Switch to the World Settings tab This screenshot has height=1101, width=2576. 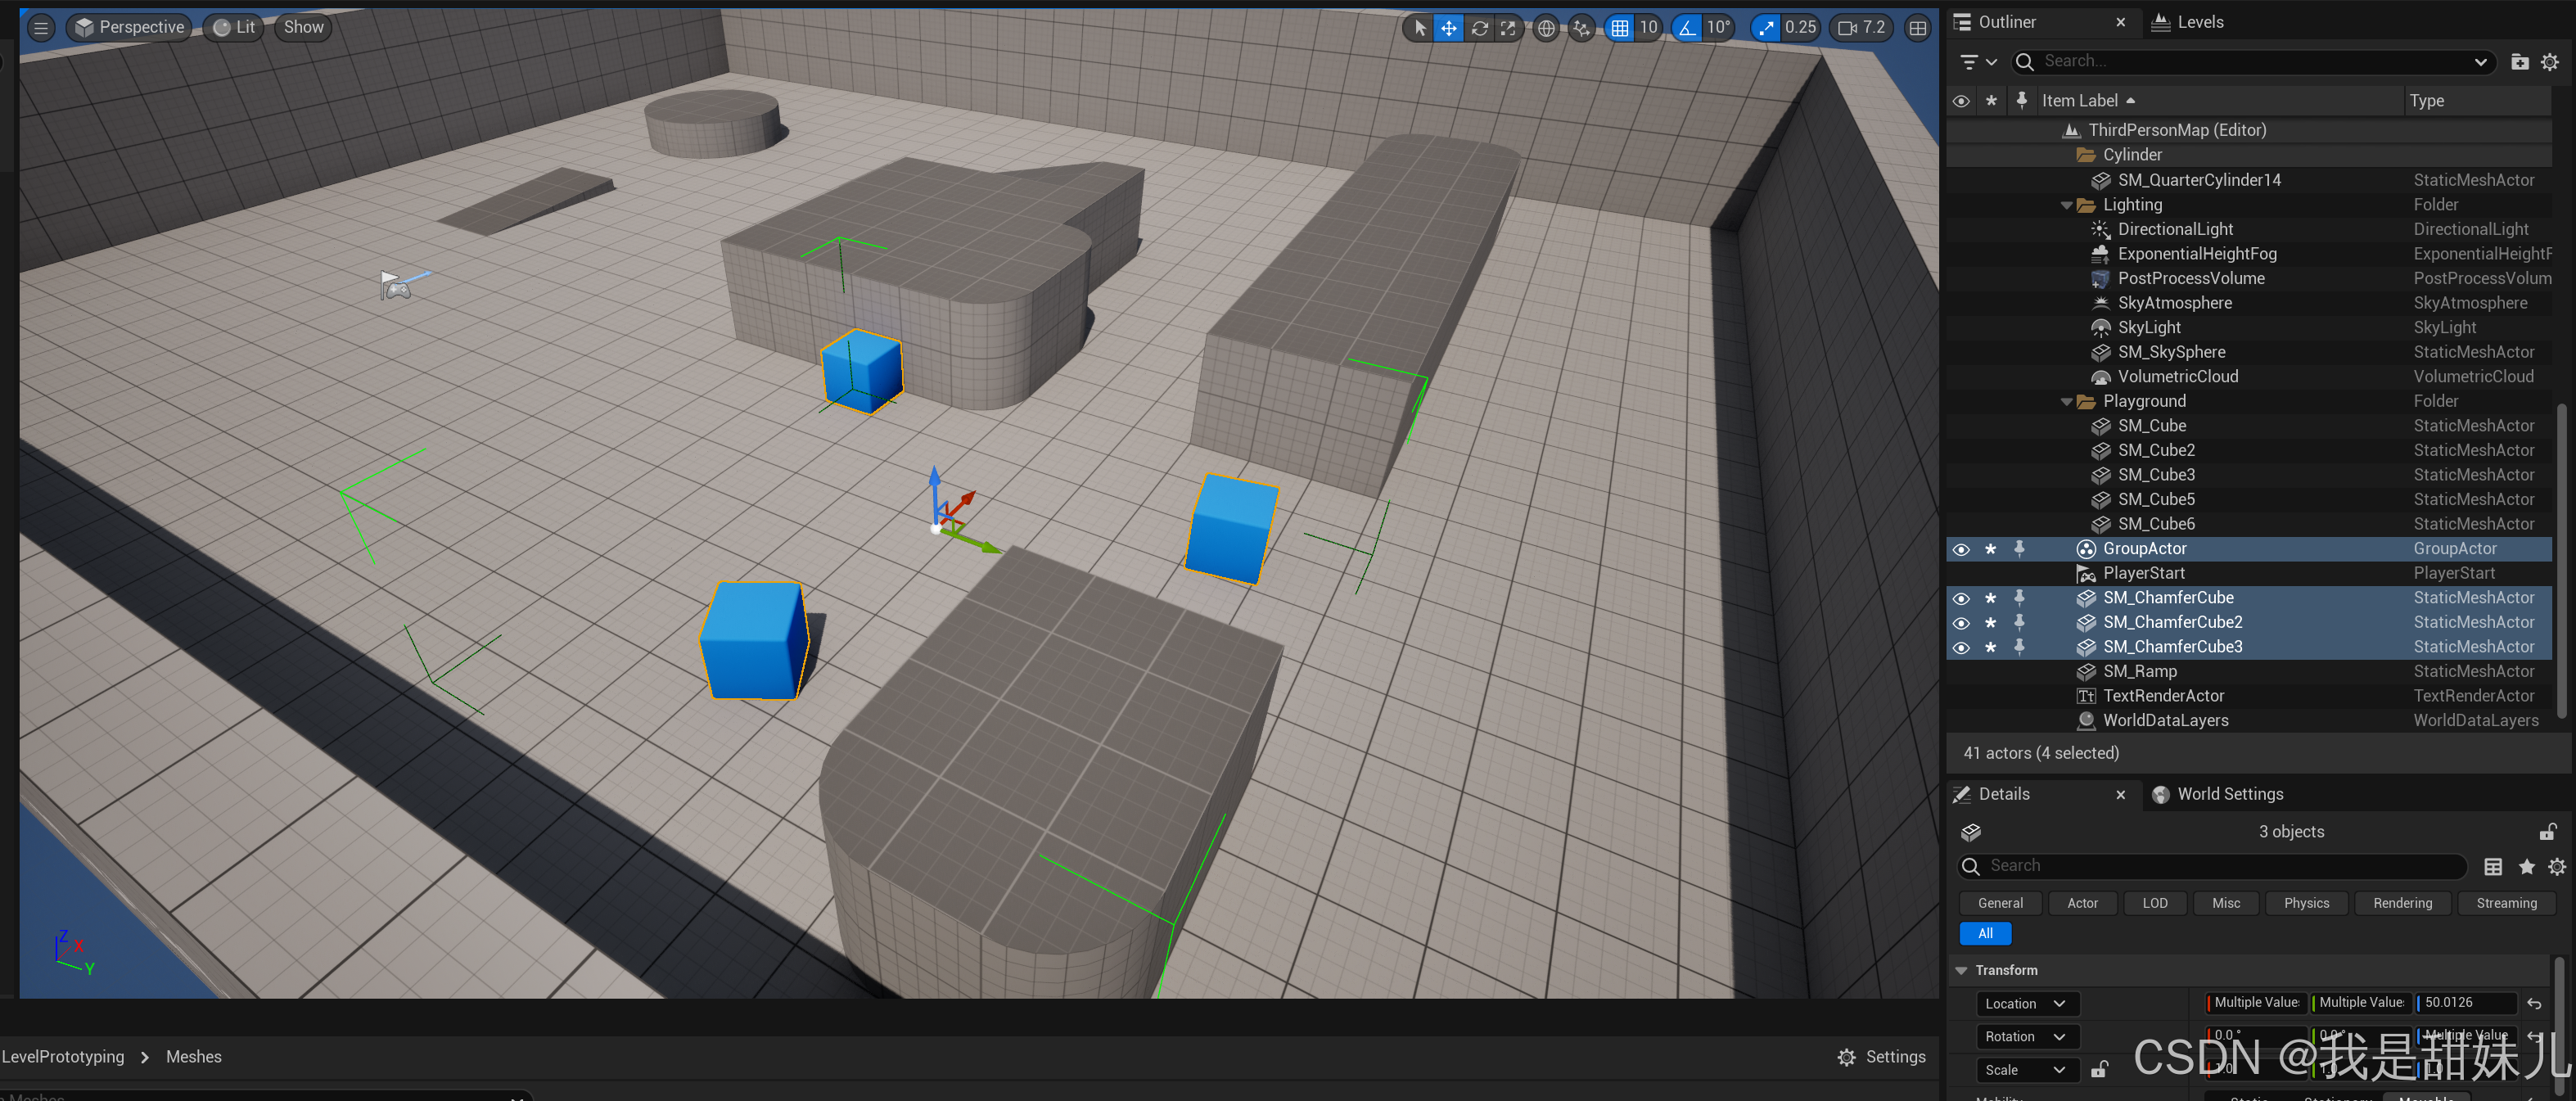[x=2229, y=794]
